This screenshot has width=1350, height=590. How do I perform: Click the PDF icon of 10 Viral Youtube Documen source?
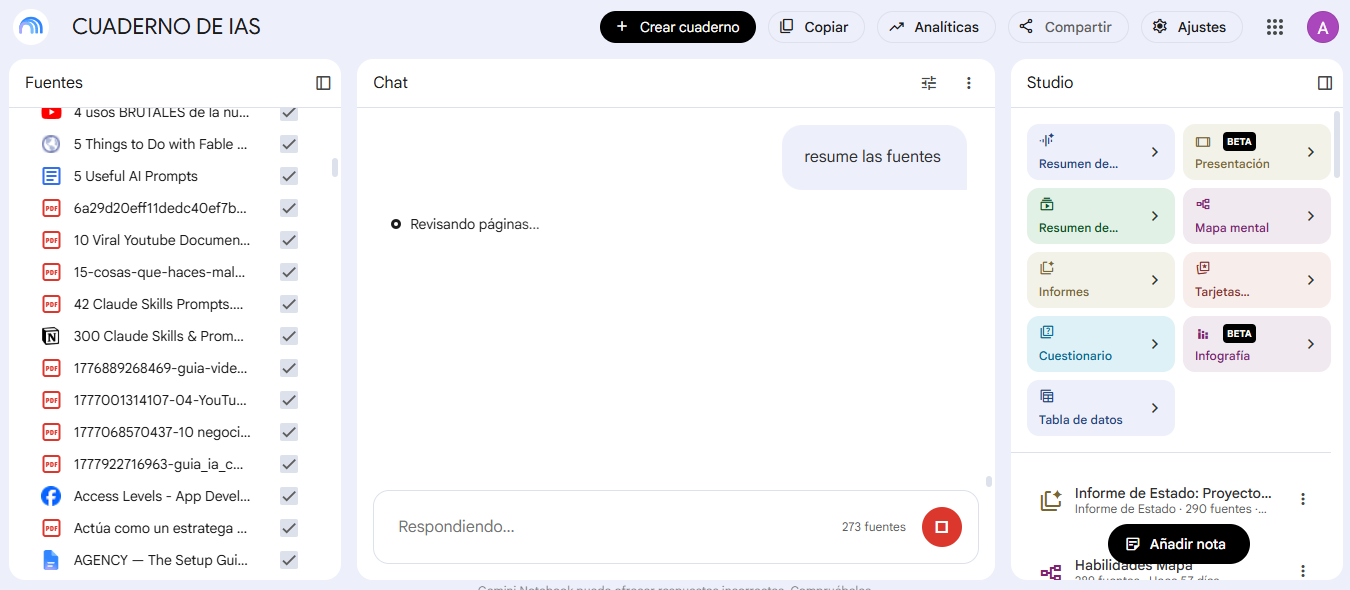[x=51, y=240]
